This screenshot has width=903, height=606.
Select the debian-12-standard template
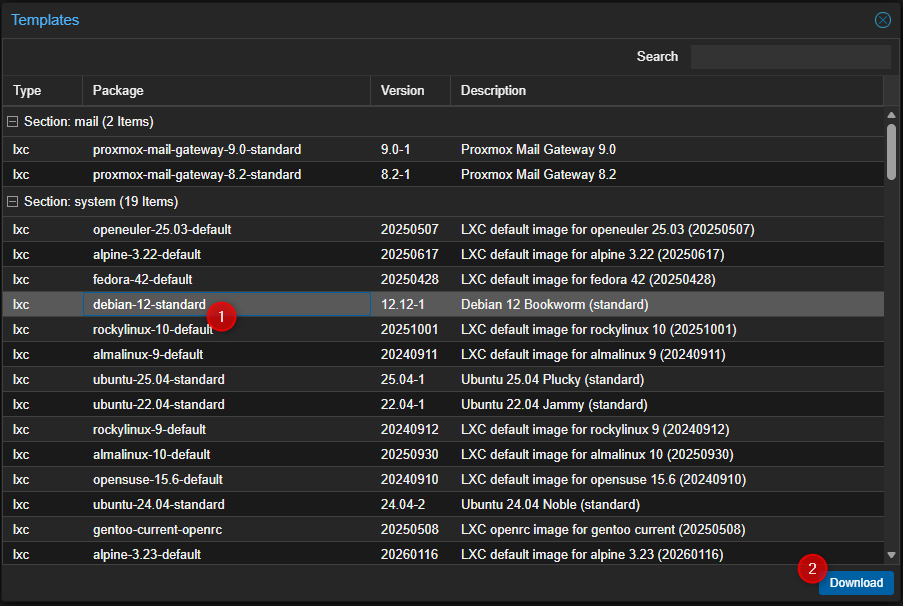(200, 304)
